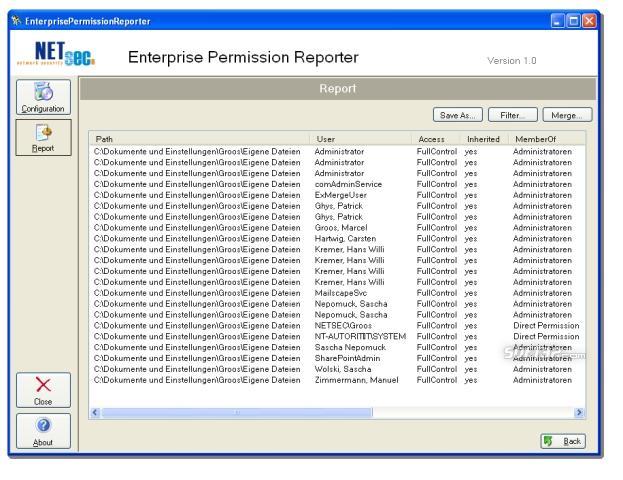
Task: Click Administratoren in the Groos, Marcel row
Action: (x=542, y=228)
